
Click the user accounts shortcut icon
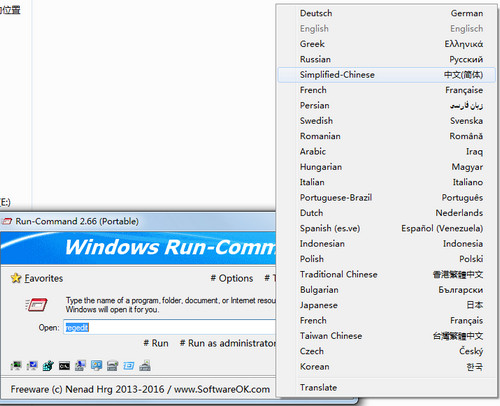80,366
